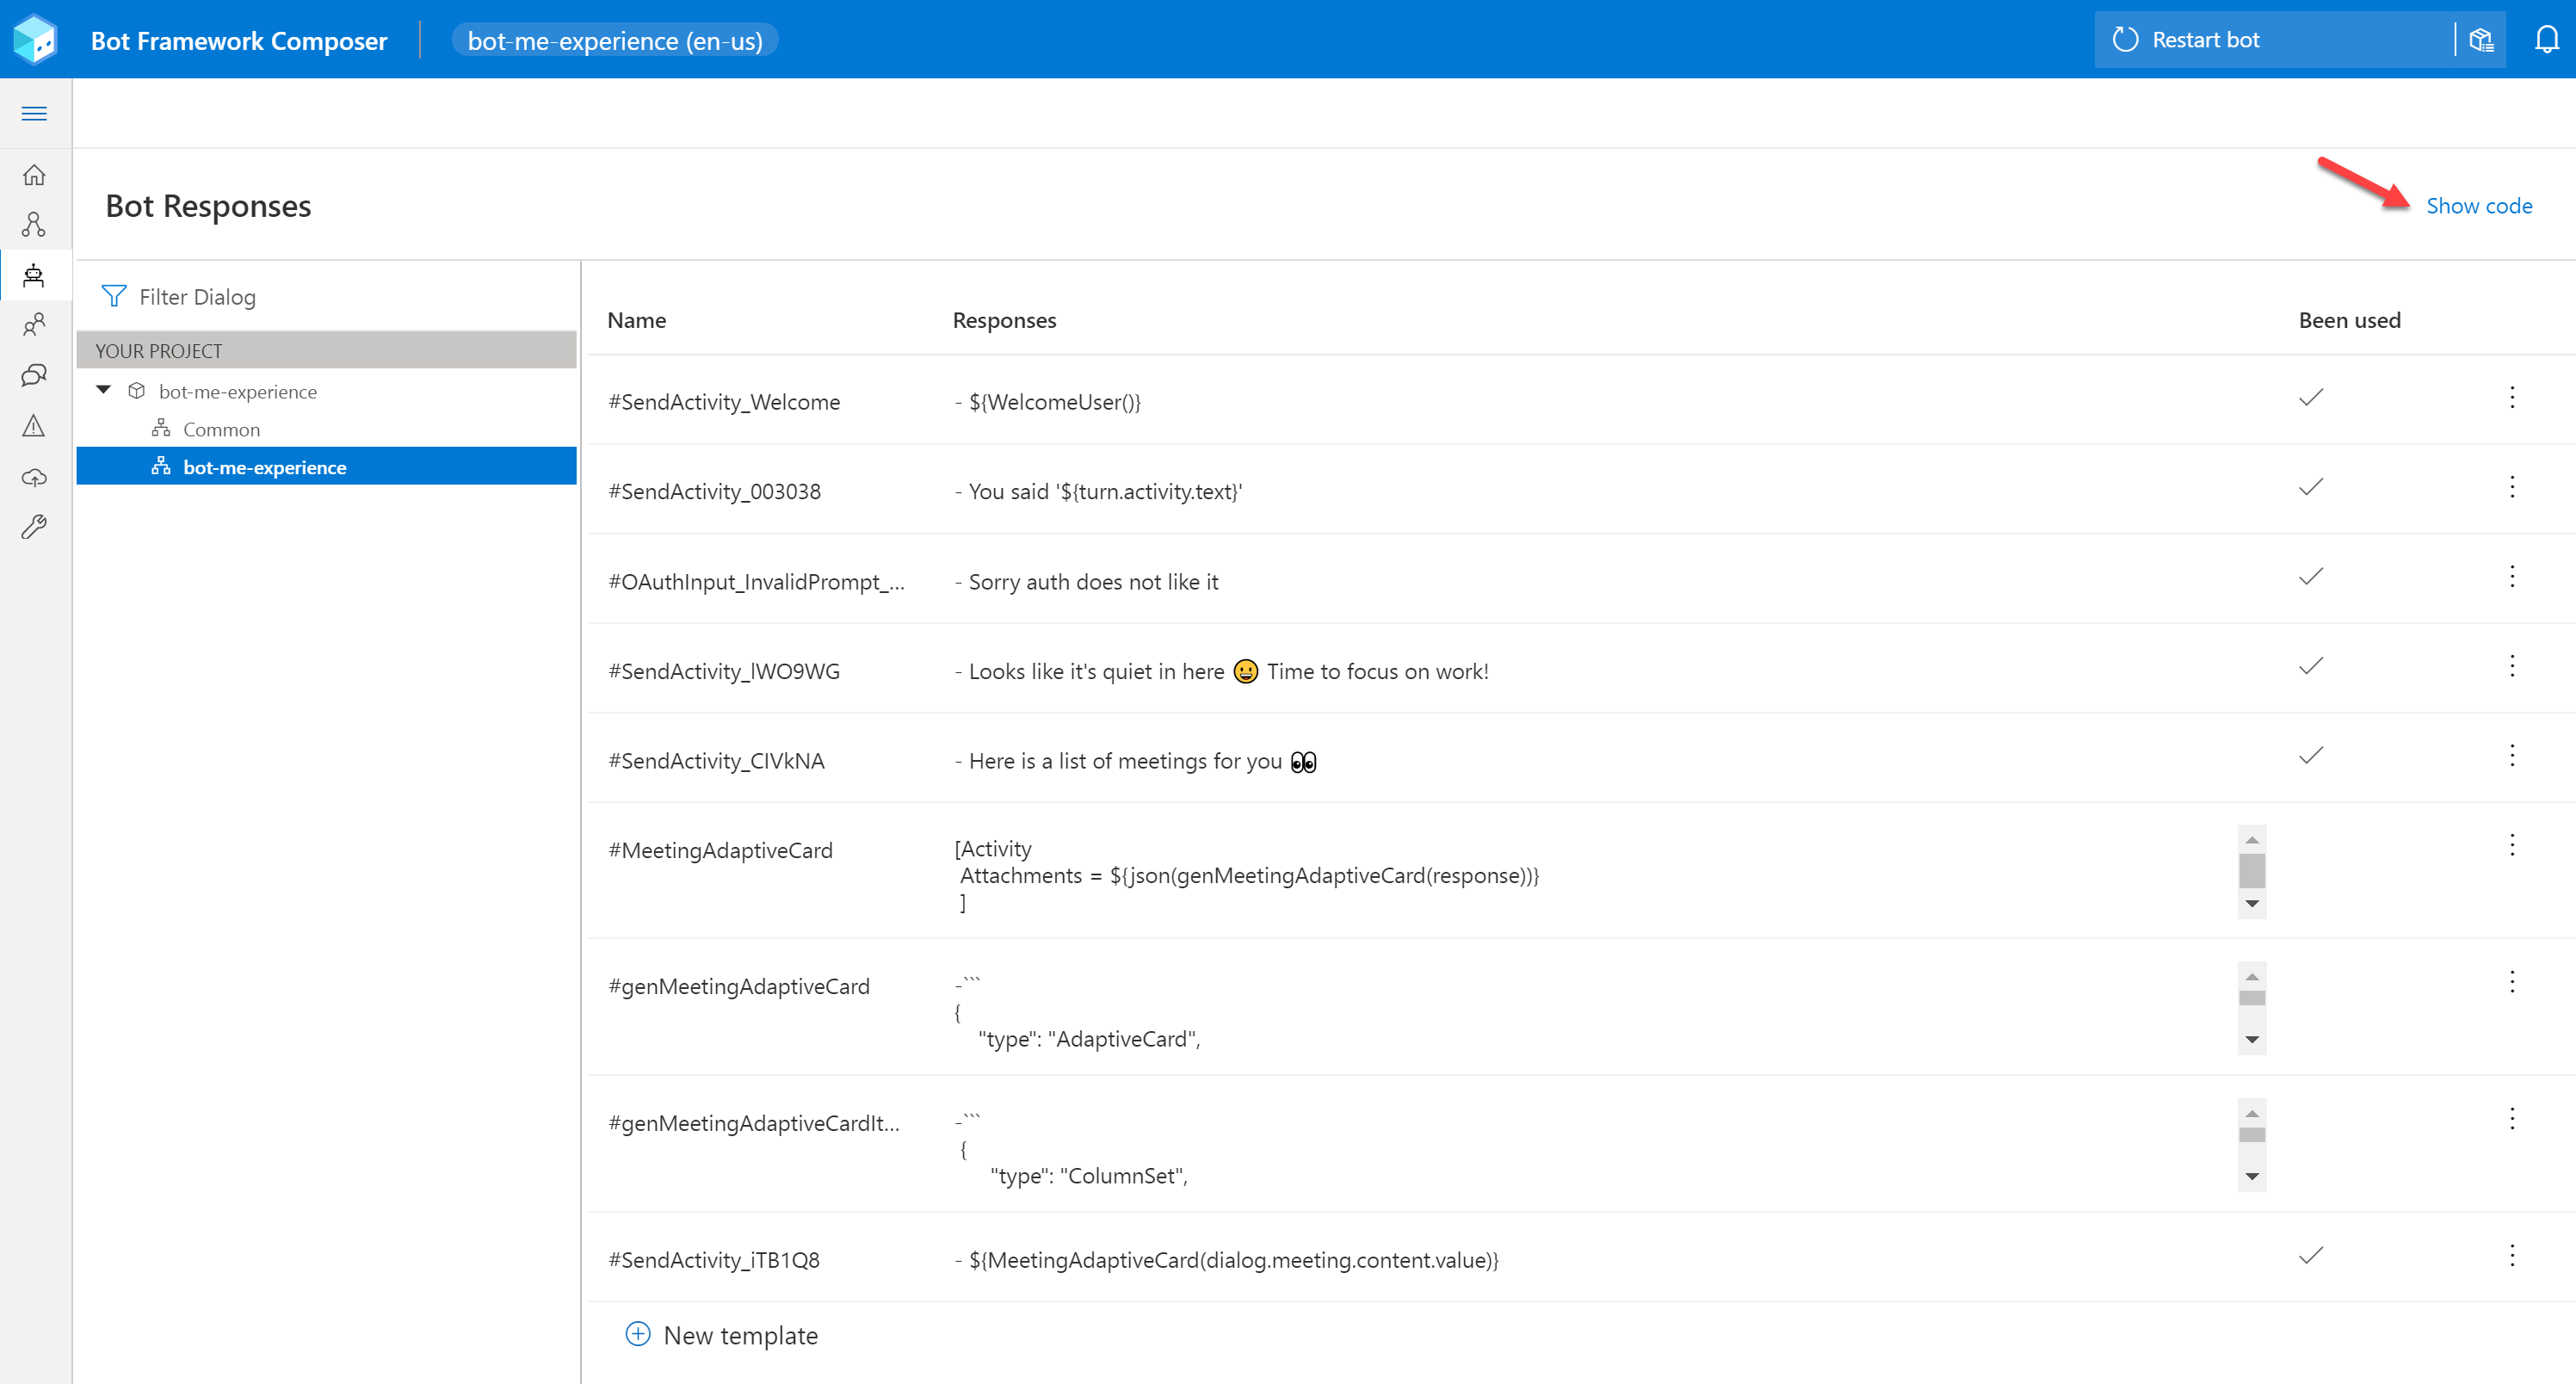Click 'Here is a list of meetings' response
This screenshot has width=2576, height=1384.
point(1135,761)
